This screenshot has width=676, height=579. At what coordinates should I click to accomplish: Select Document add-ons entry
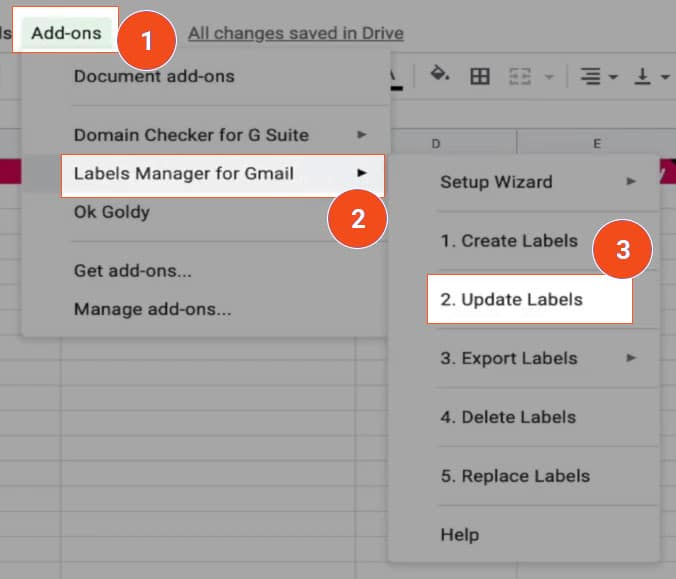(x=154, y=76)
